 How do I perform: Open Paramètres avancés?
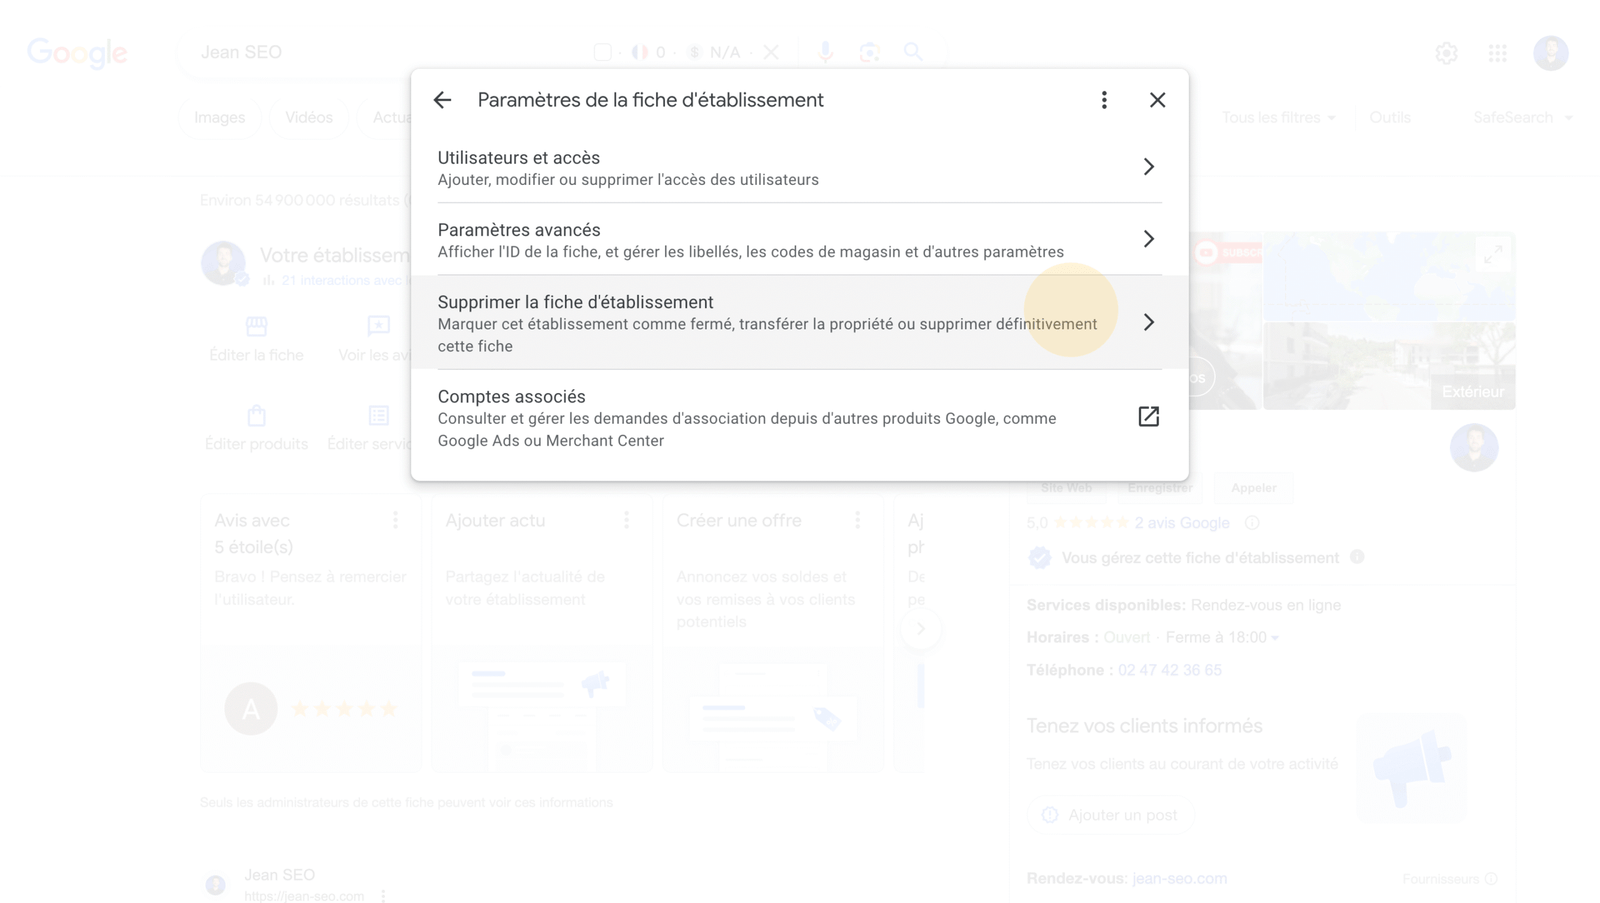(x=799, y=239)
